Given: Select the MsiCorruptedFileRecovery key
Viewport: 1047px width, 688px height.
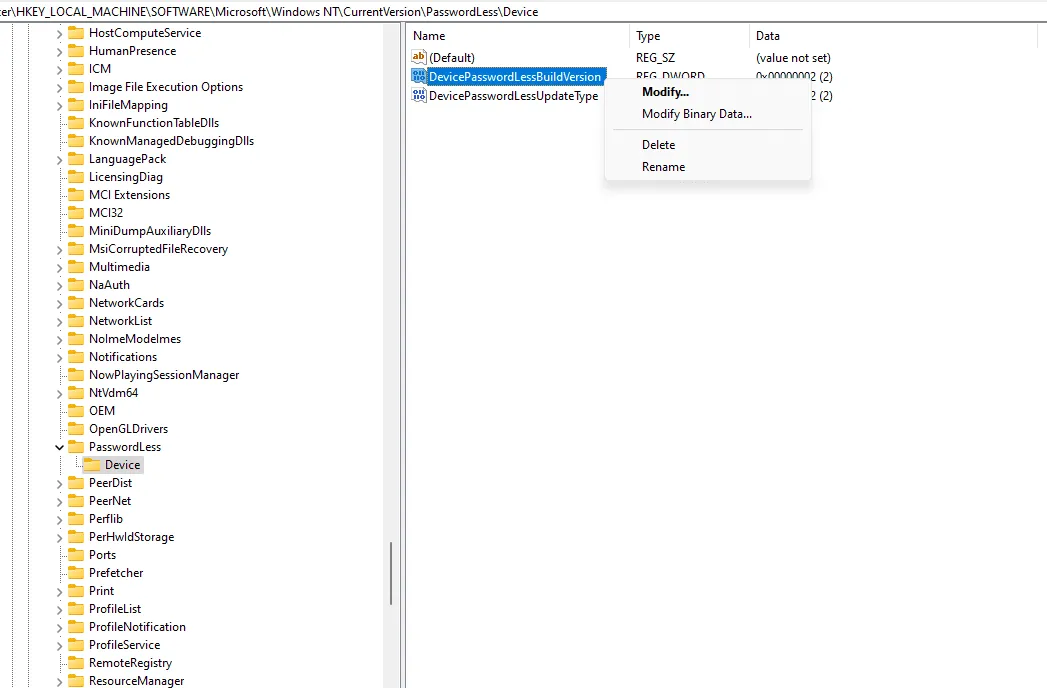Looking at the screenshot, I should (158, 249).
